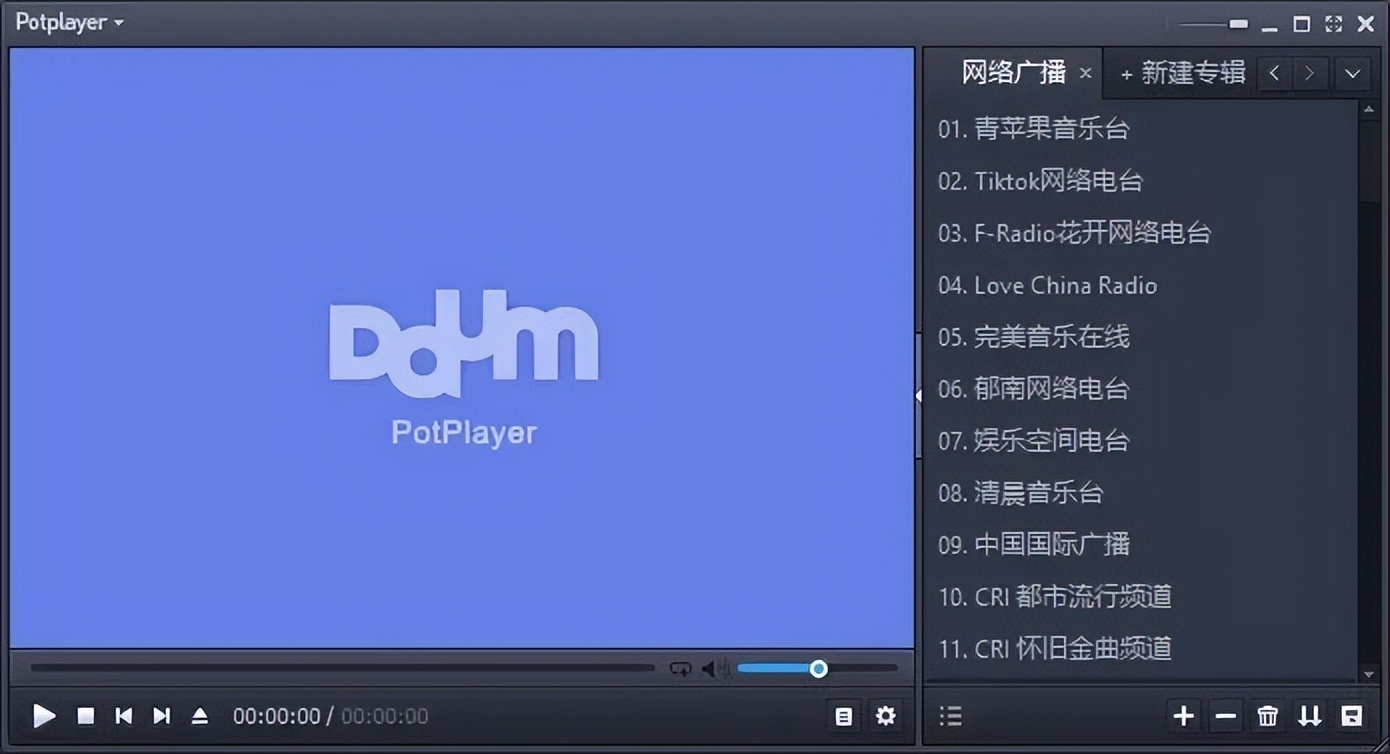Save the playlist with the save icon
The image size is (1390, 754).
pyautogui.click(x=1351, y=716)
